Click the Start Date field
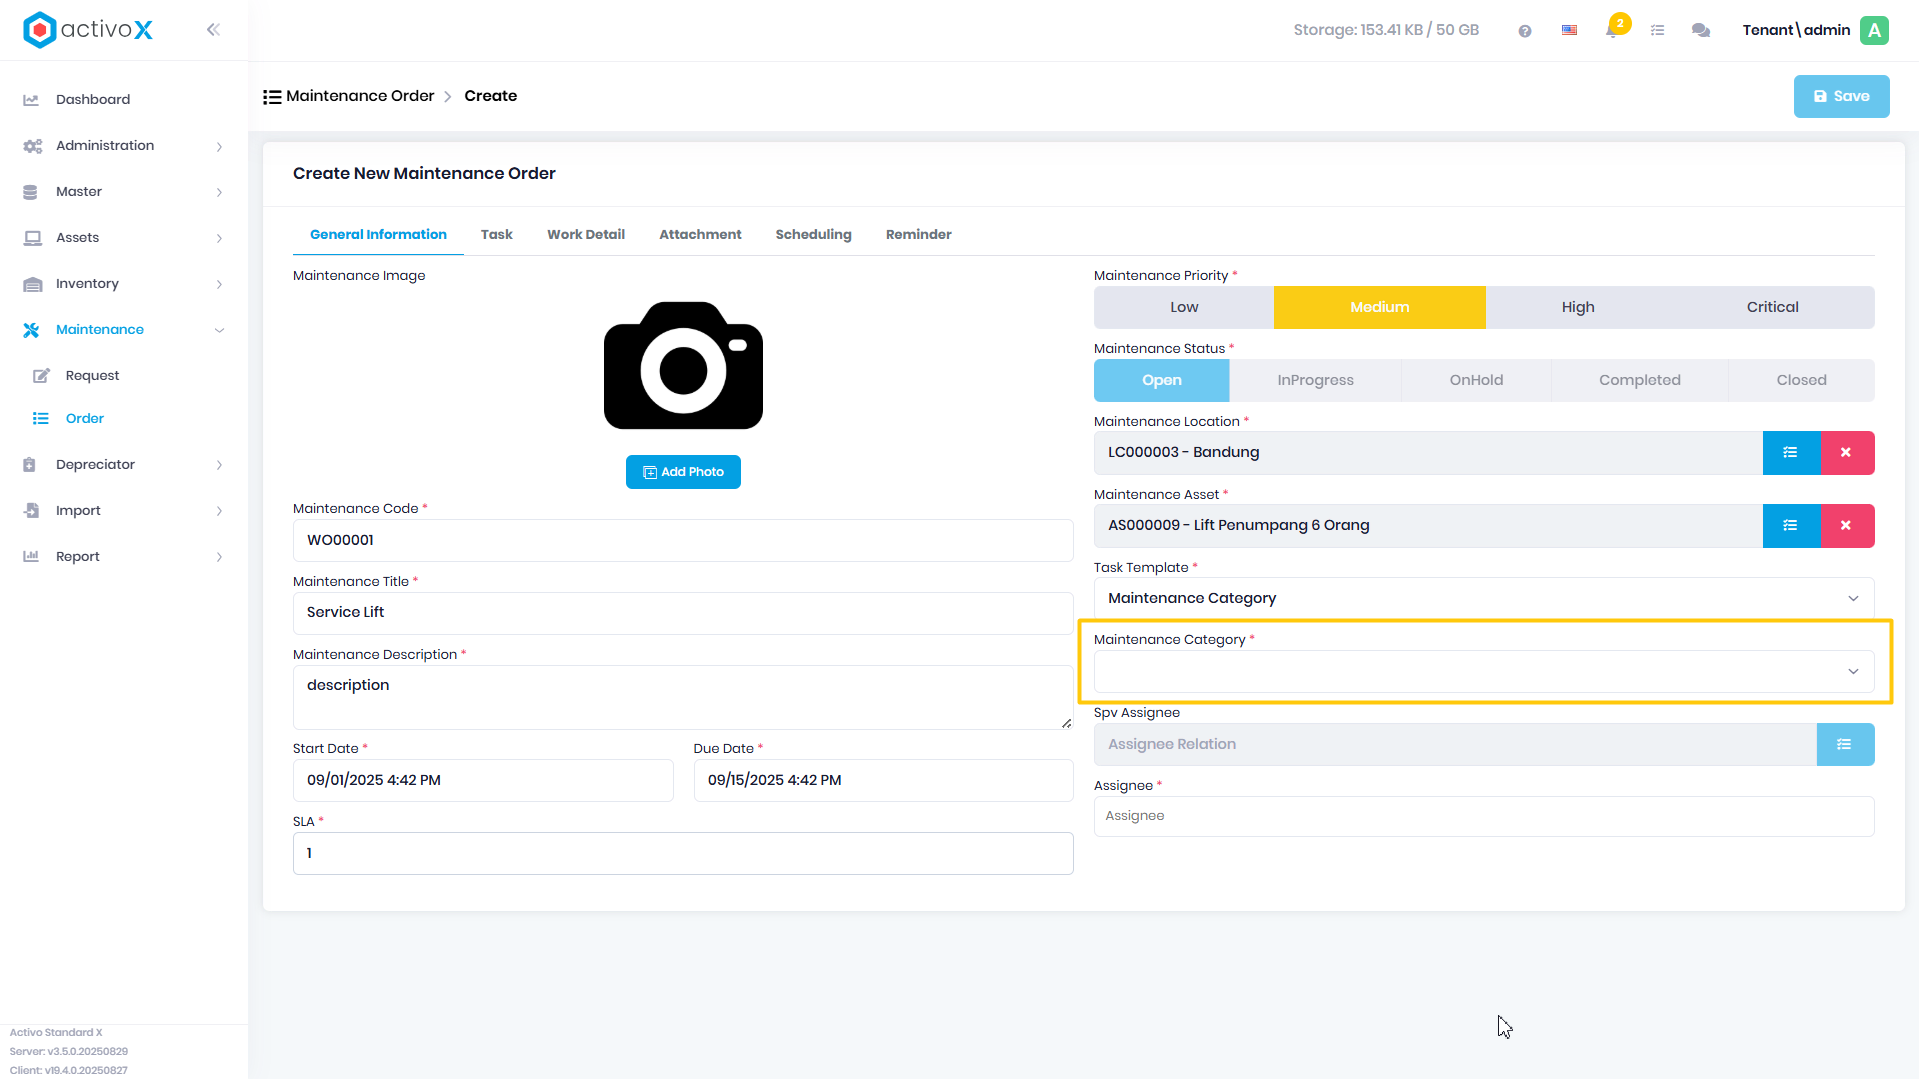This screenshot has height=1079, width=1919. pyautogui.click(x=483, y=781)
